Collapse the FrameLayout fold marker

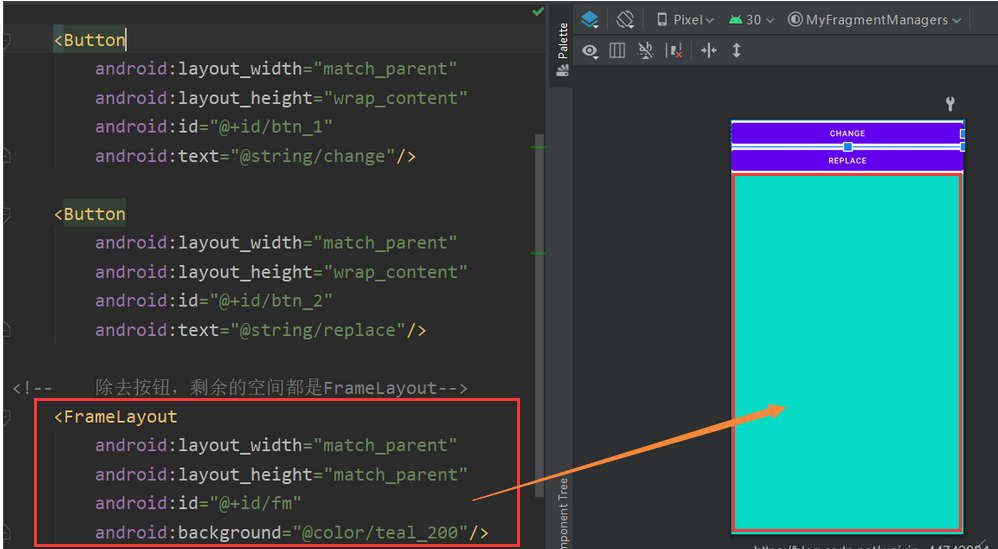(x=6, y=418)
